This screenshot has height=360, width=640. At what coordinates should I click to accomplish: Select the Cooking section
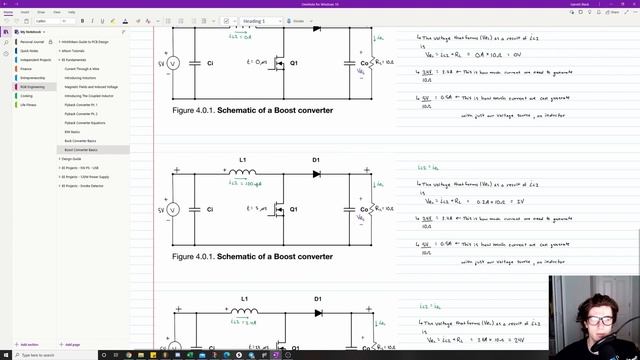coord(26,96)
